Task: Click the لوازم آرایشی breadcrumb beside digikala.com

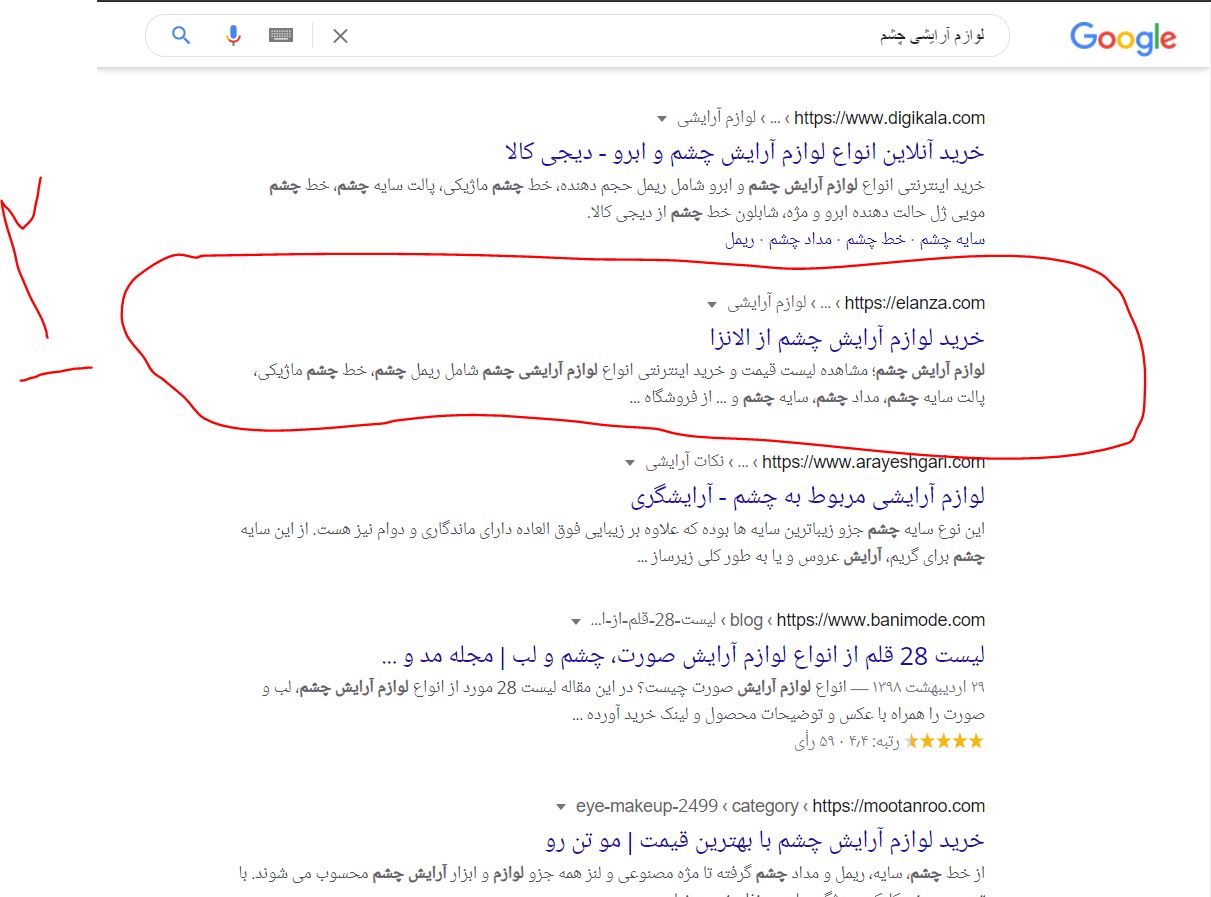Action: click(716, 118)
